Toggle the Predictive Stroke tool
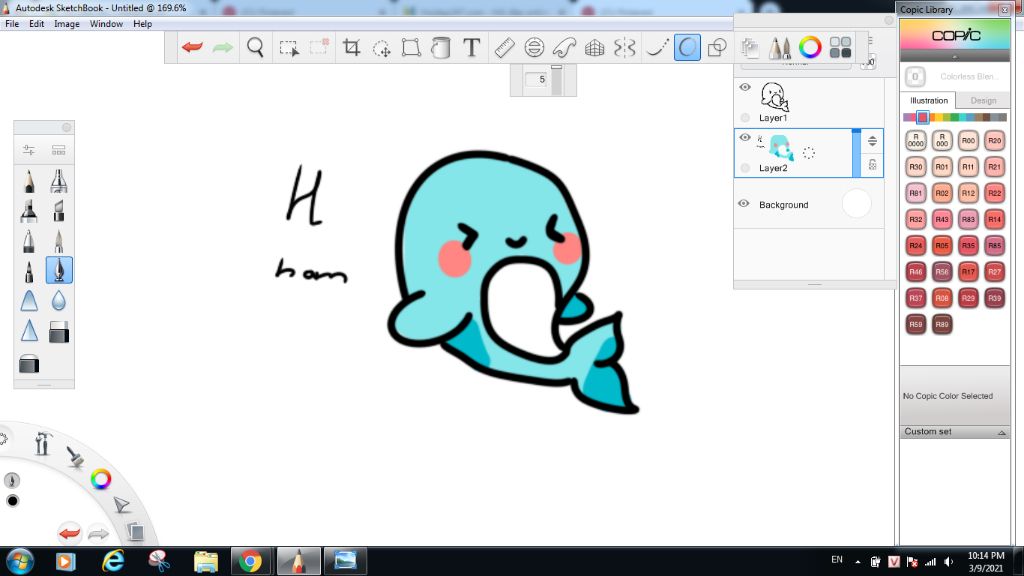1024x576 pixels. pos(687,48)
